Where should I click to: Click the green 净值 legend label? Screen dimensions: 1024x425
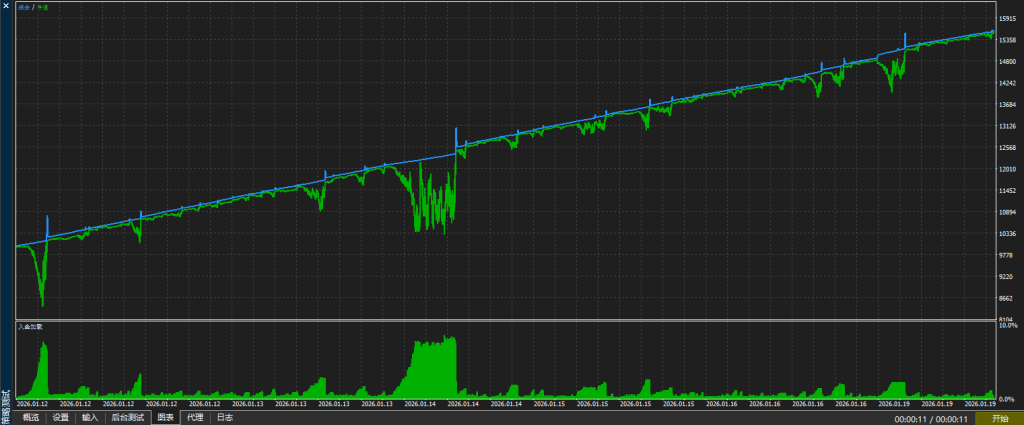39,8
